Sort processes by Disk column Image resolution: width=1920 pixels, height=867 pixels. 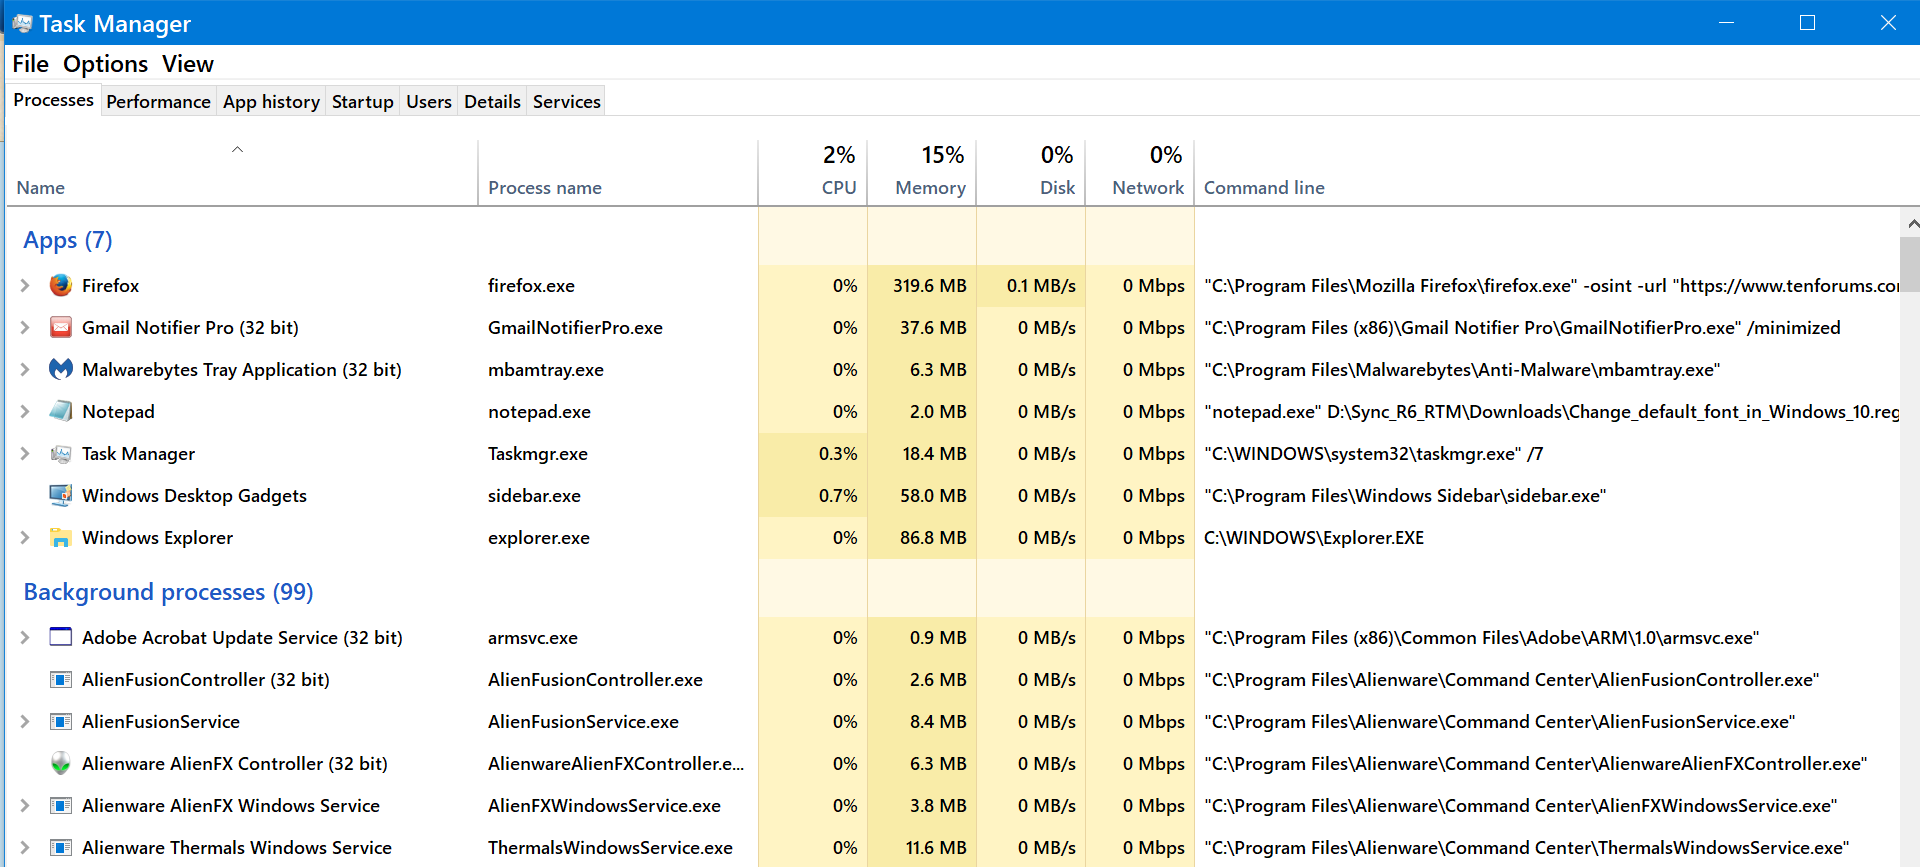click(1030, 172)
